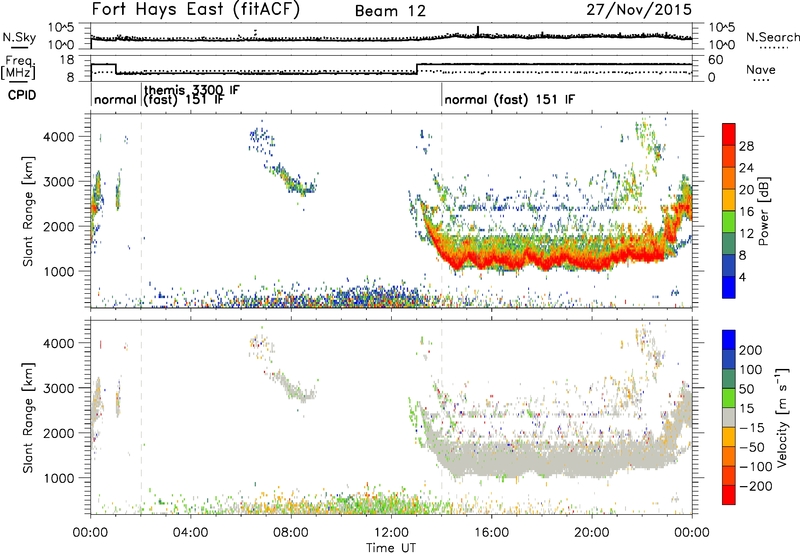Viewport: 800px width, 554px height.
Task: Select the 200 label on velocity colorbar
Action: (751, 350)
